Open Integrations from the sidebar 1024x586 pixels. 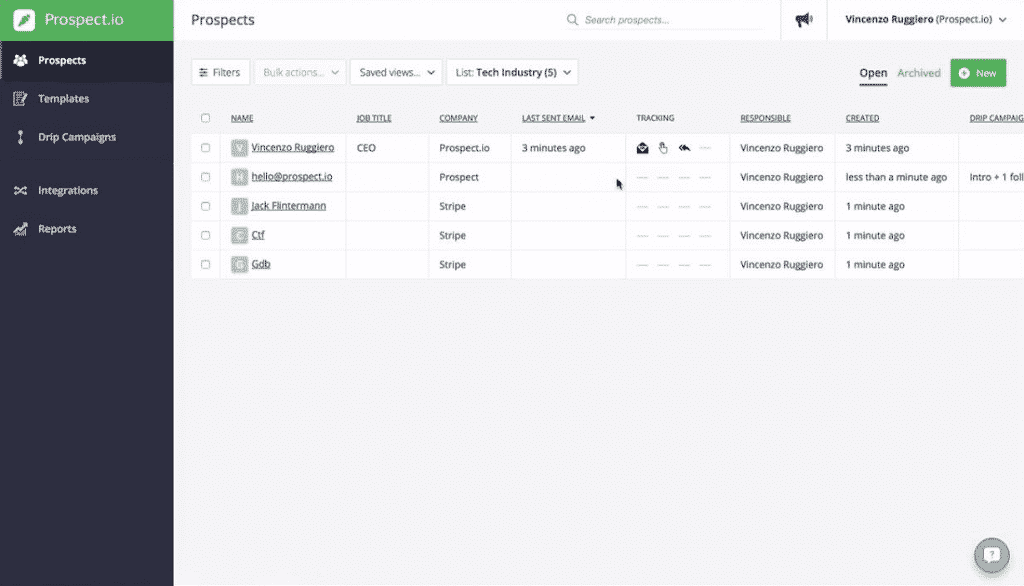(x=68, y=190)
